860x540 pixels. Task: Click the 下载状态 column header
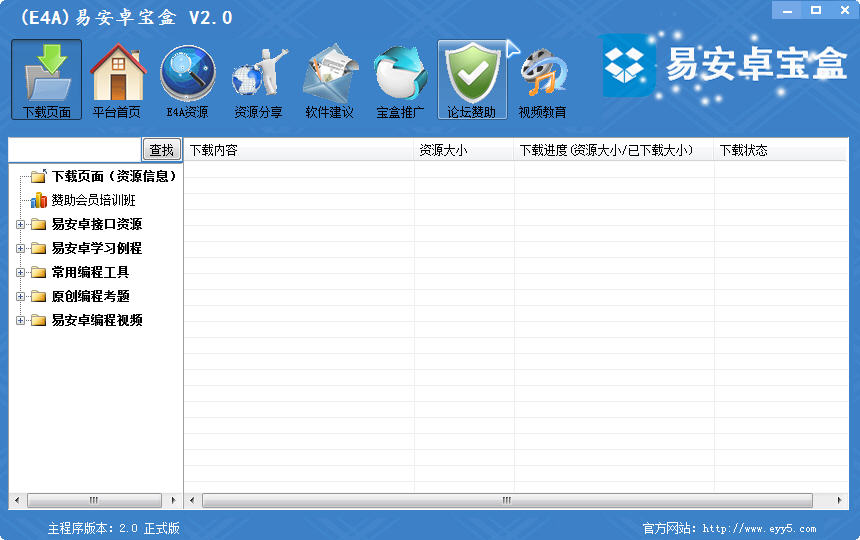(x=781, y=150)
